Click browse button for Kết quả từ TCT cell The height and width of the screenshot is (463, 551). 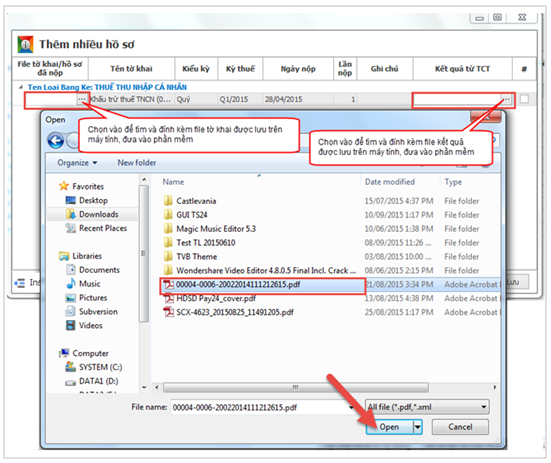click(x=506, y=99)
